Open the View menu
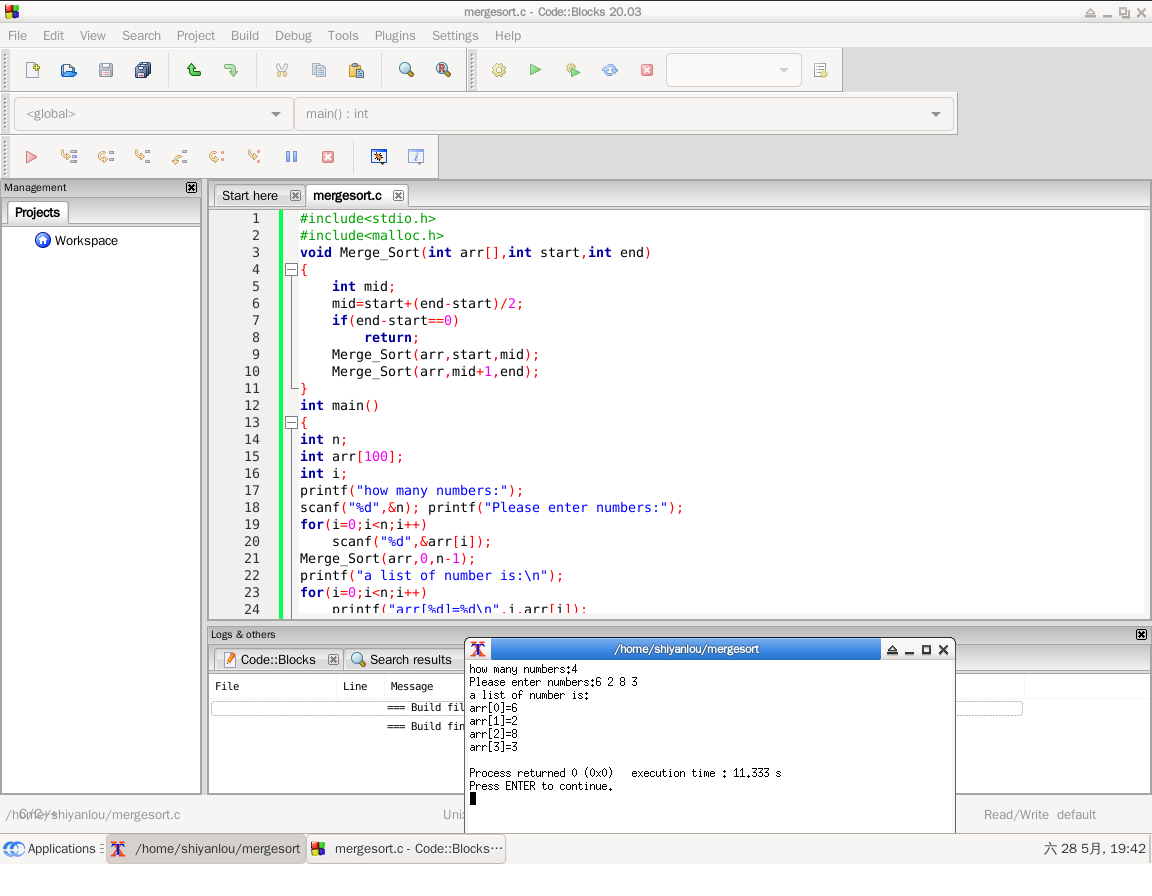 [x=93, y=35]
